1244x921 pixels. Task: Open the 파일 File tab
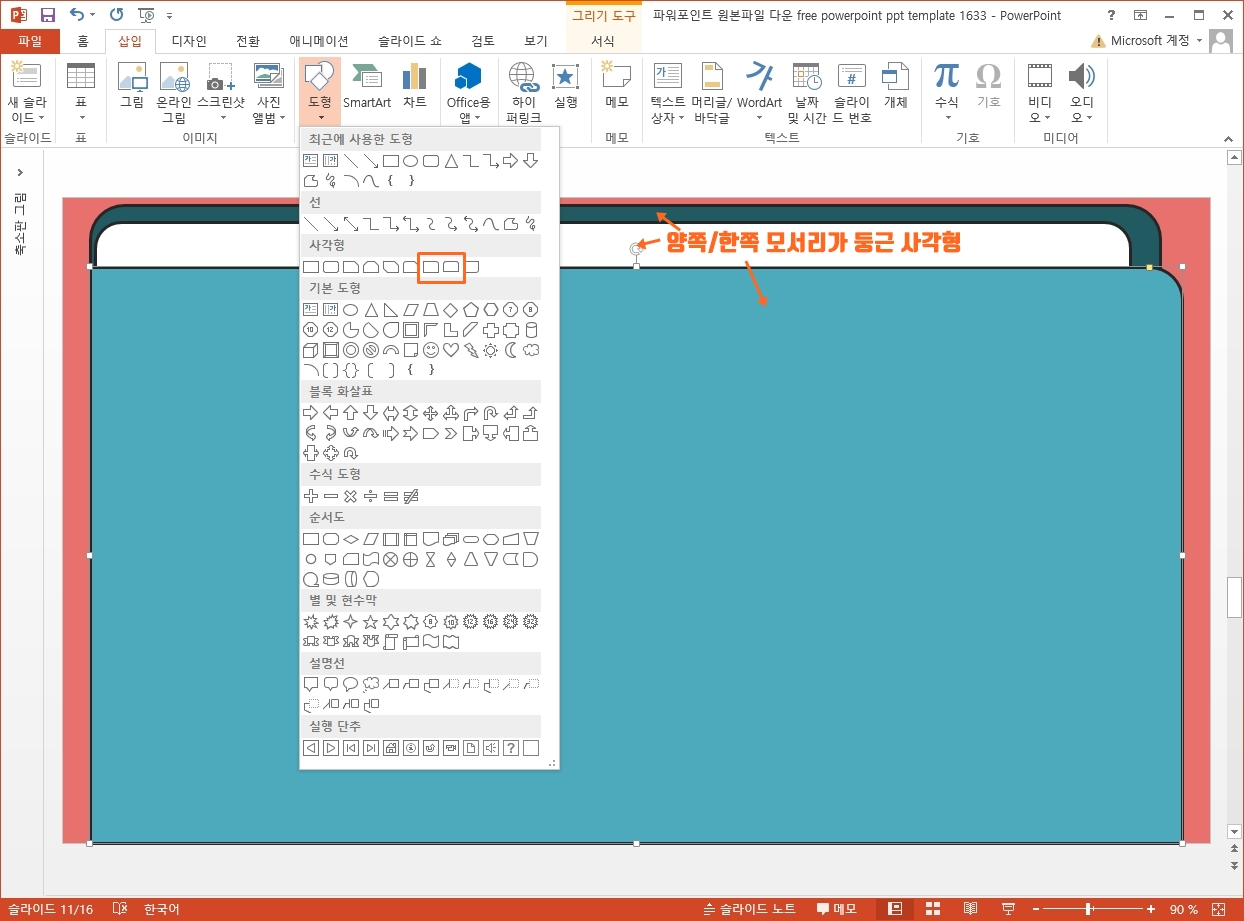pyautogui.click(x=30, y=41)
